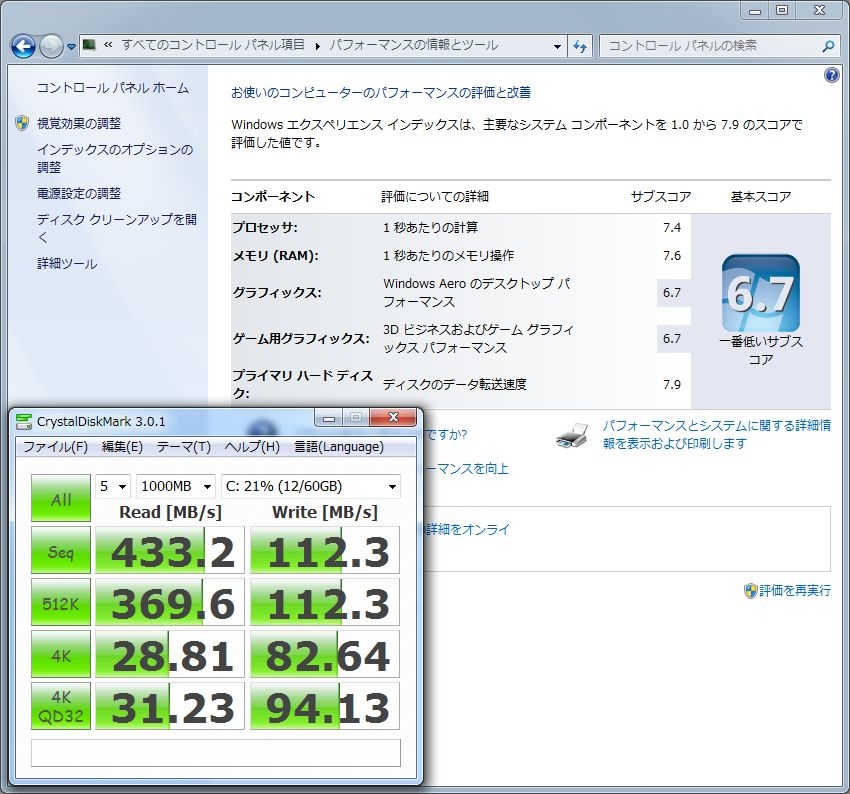The image size is (850, 794).
Task: Click the refresh button beside address bar
Action: click(581, 46)
